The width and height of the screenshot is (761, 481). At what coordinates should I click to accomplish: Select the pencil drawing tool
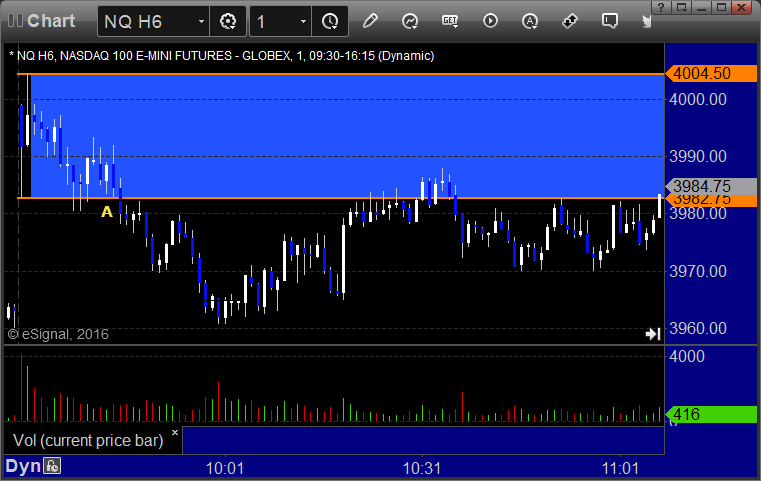click(370, 21)
